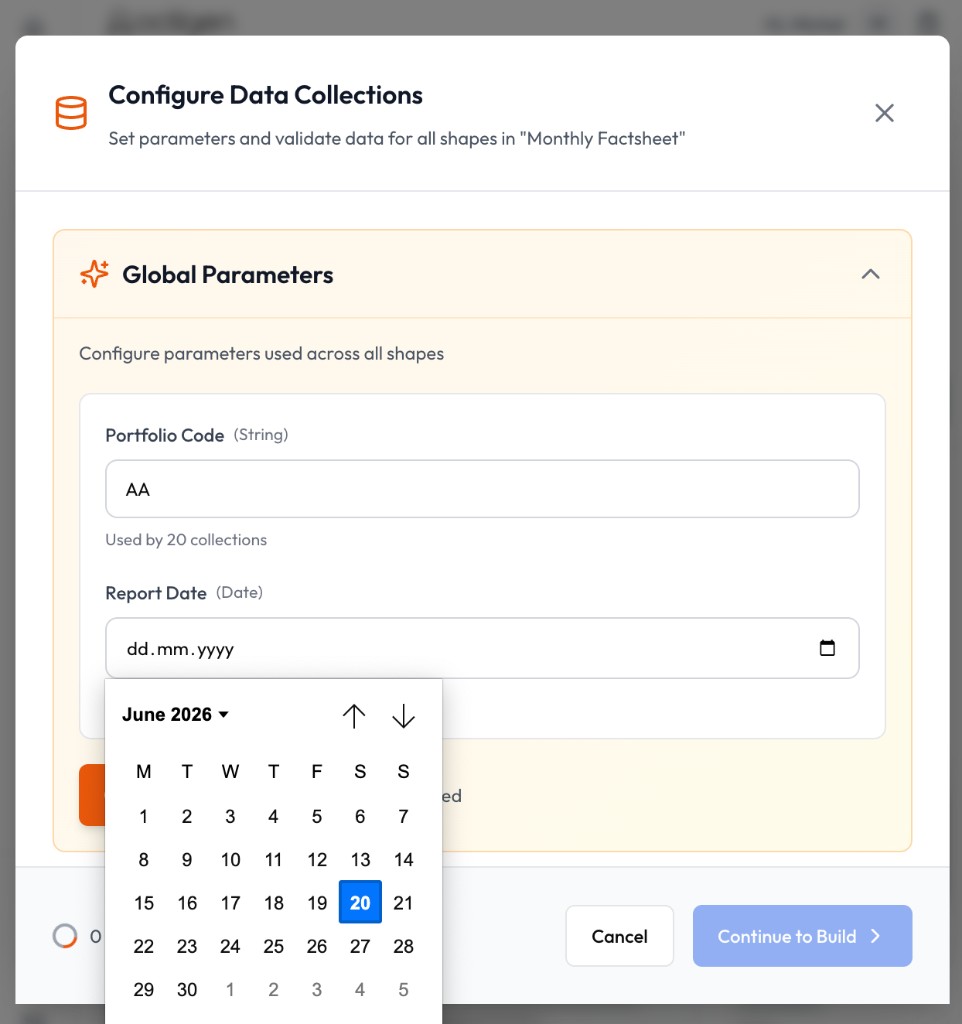The width and height of the screenshot is (962, 1024).
Task: Open the June 2026 month dropdown
Action: point(175,714)
